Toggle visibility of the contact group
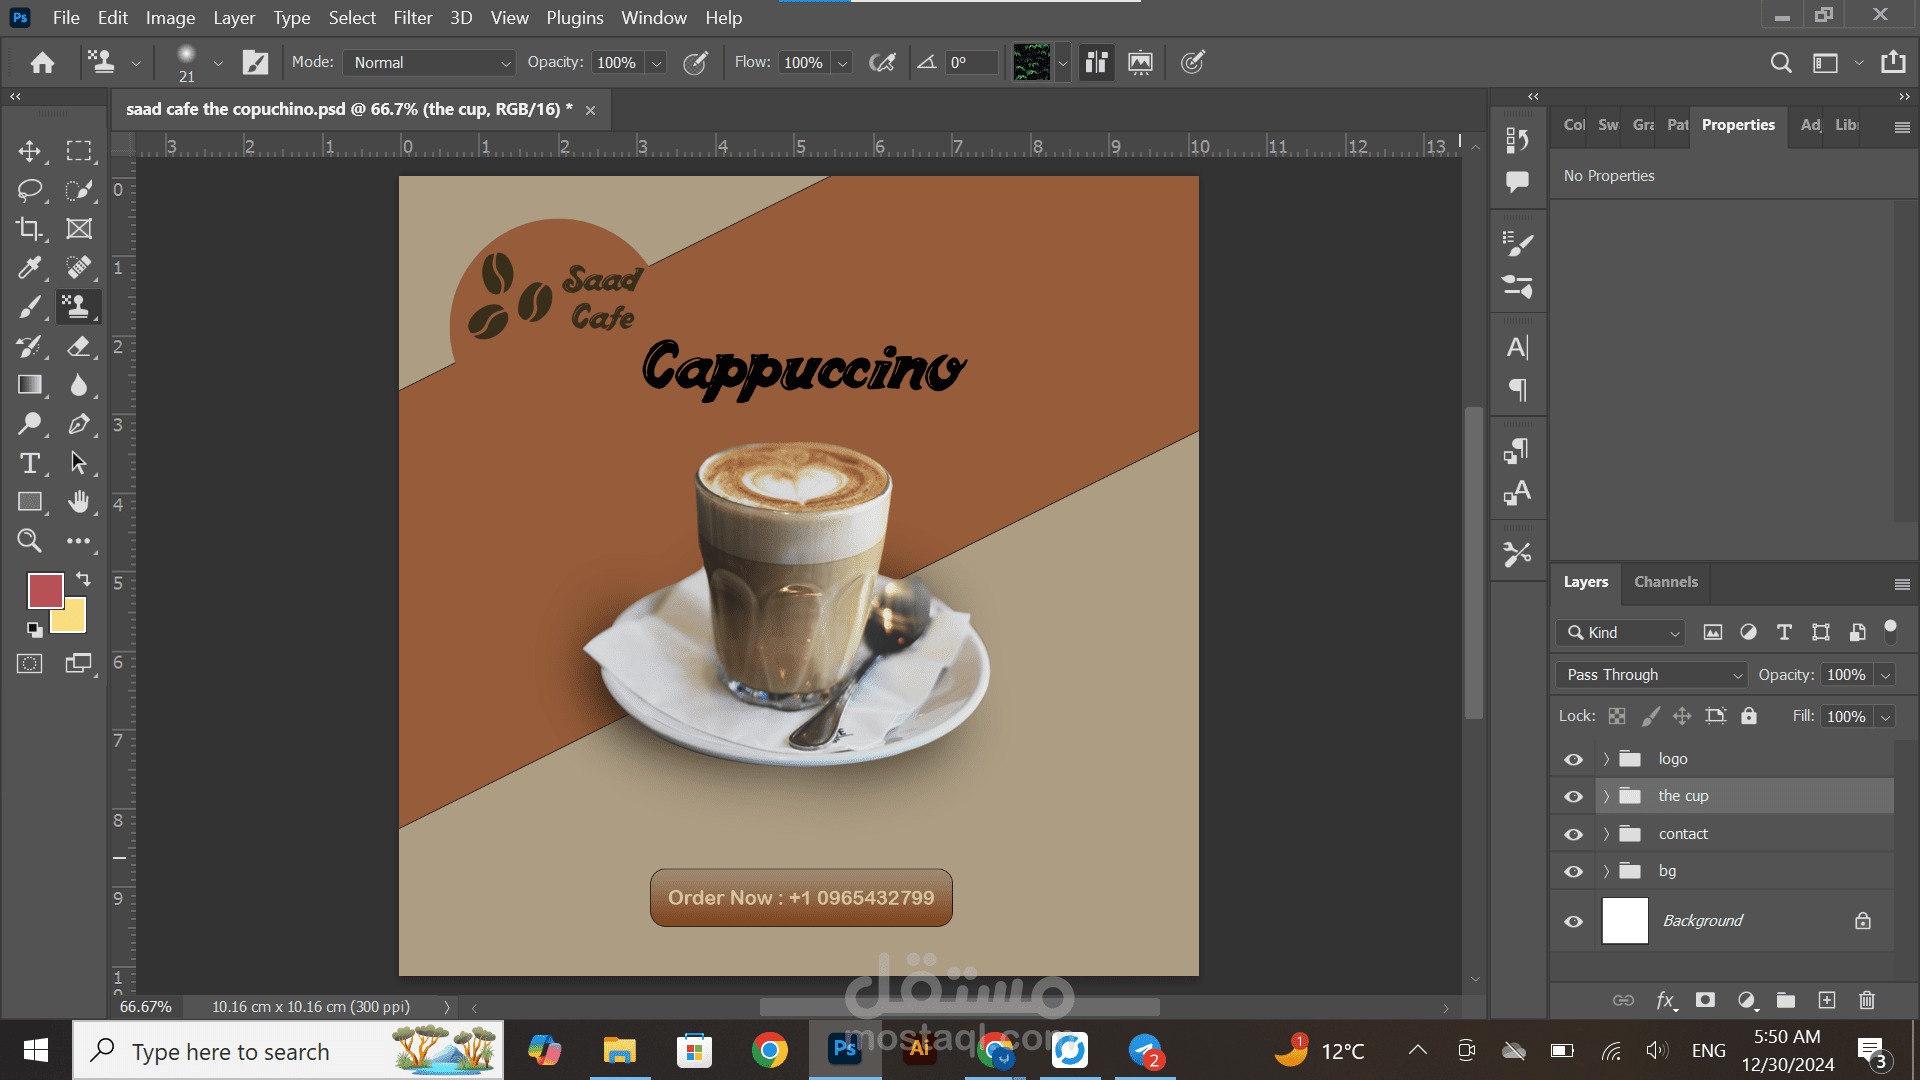1920x1080 pixels. (x=1573, y=834)
